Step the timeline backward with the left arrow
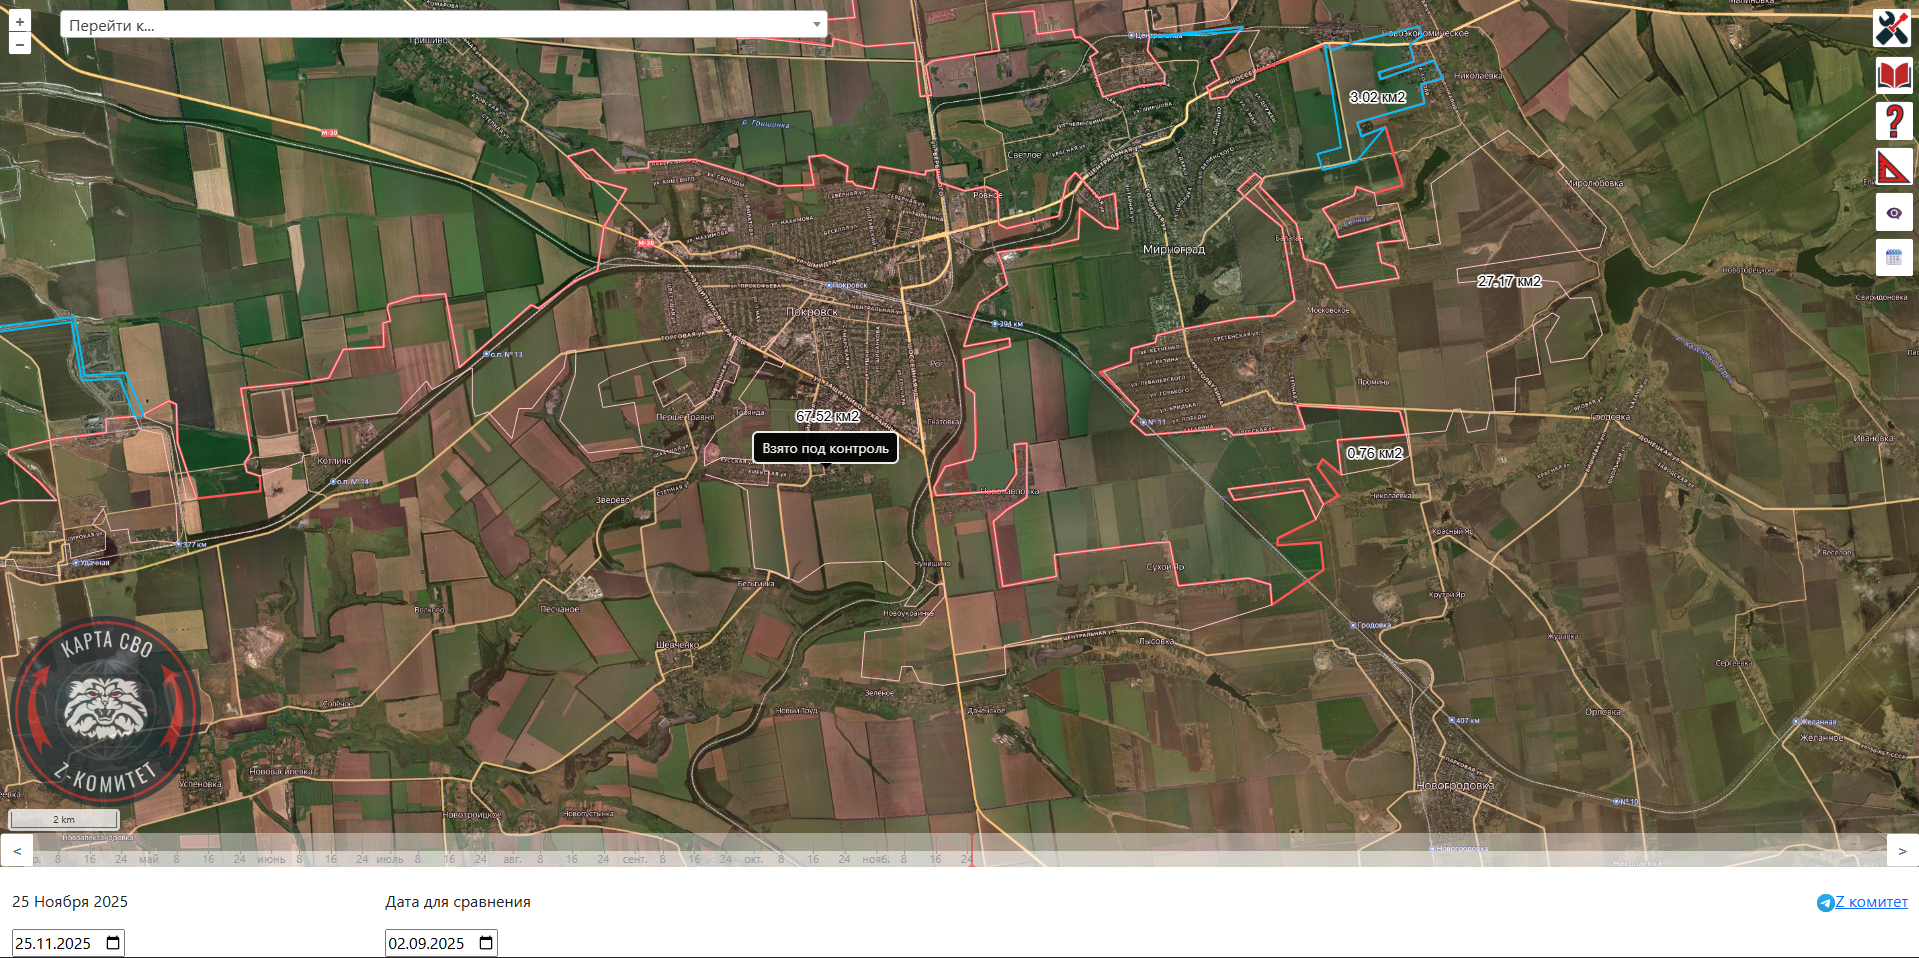The width and height of the screenshot is (1919, 958). [x=17, y=851]
